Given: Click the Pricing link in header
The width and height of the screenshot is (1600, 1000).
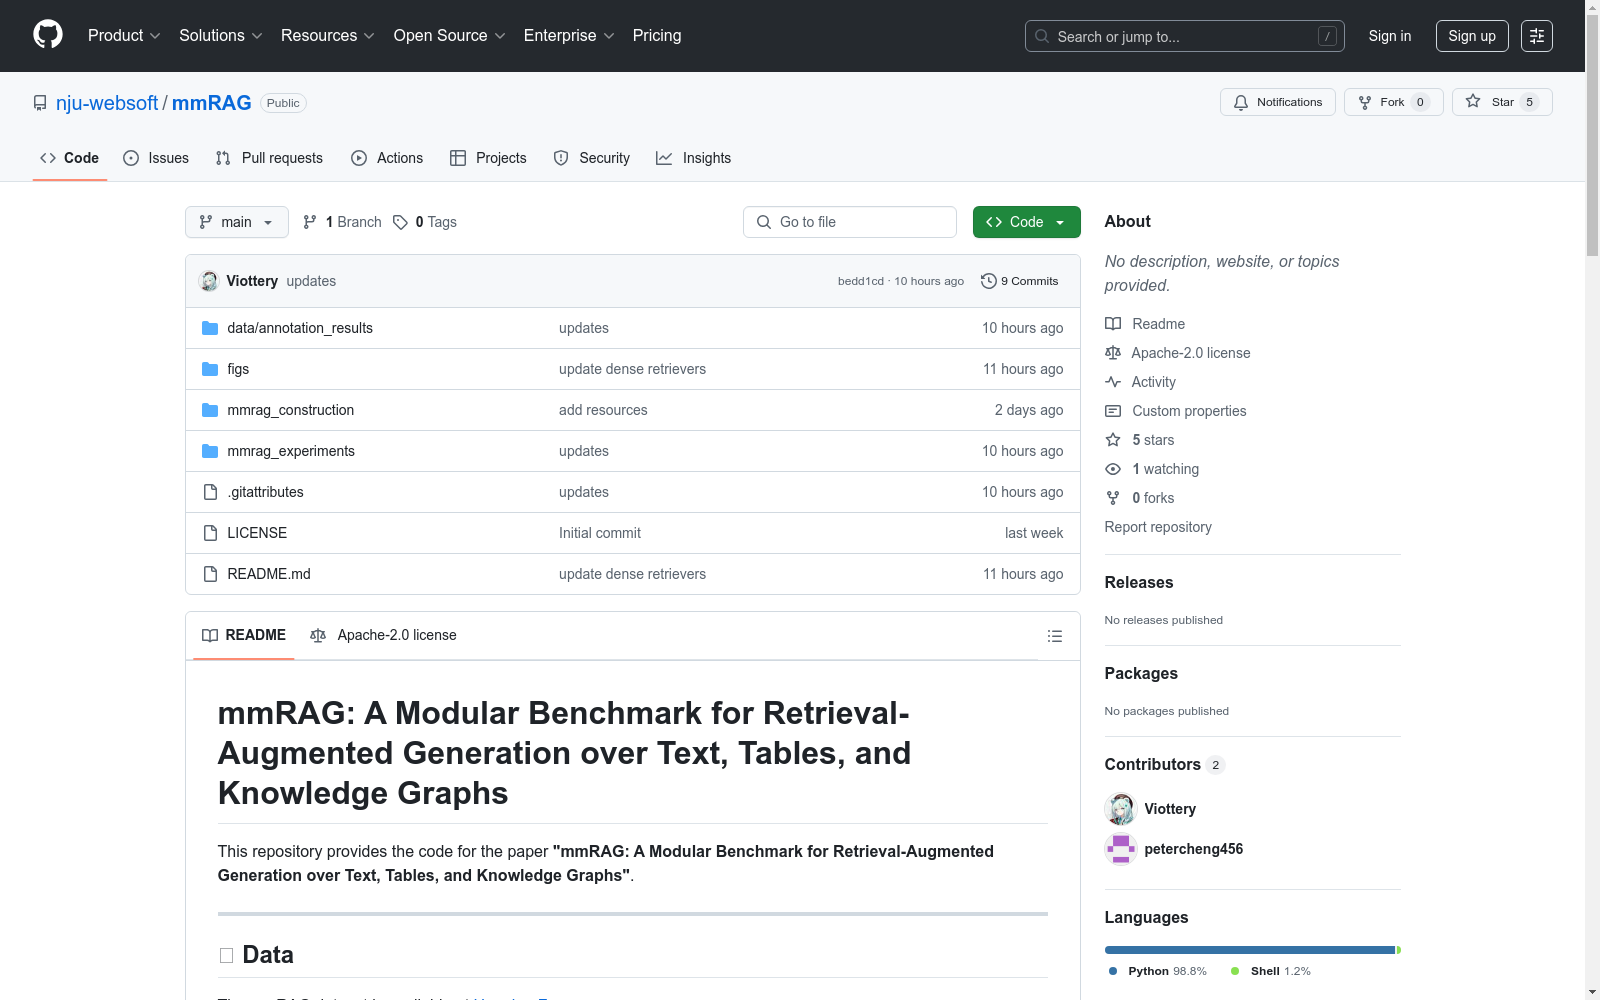Looking at the screenshot, I should [x=657, y=35].
